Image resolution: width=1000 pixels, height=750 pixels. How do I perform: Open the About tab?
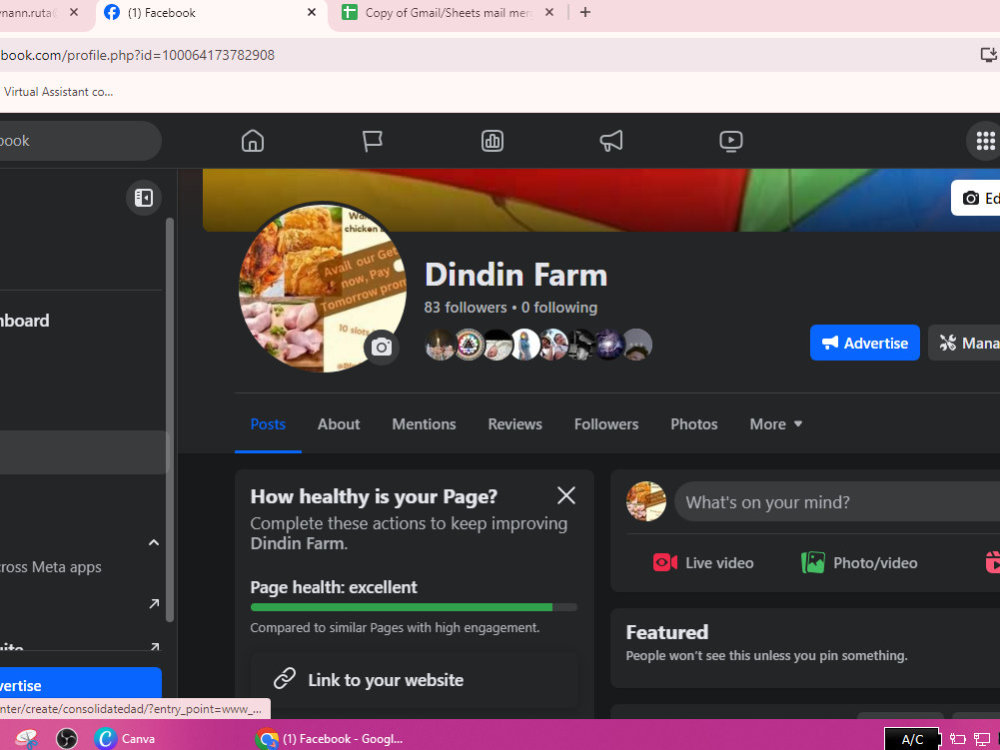coord(339,424)
